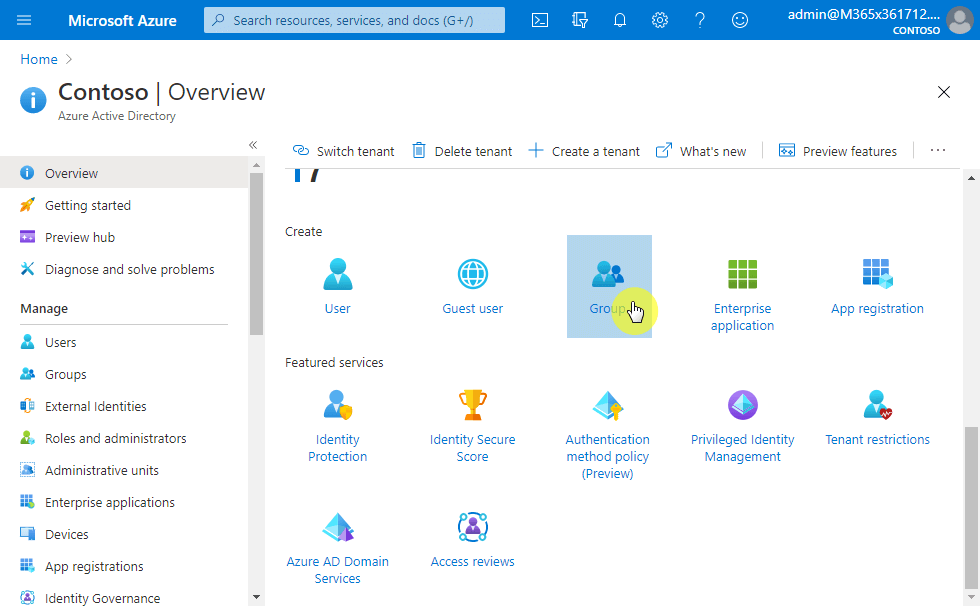
Task: Open Devices in the sidebar
Action: click(x=124, y=534)
